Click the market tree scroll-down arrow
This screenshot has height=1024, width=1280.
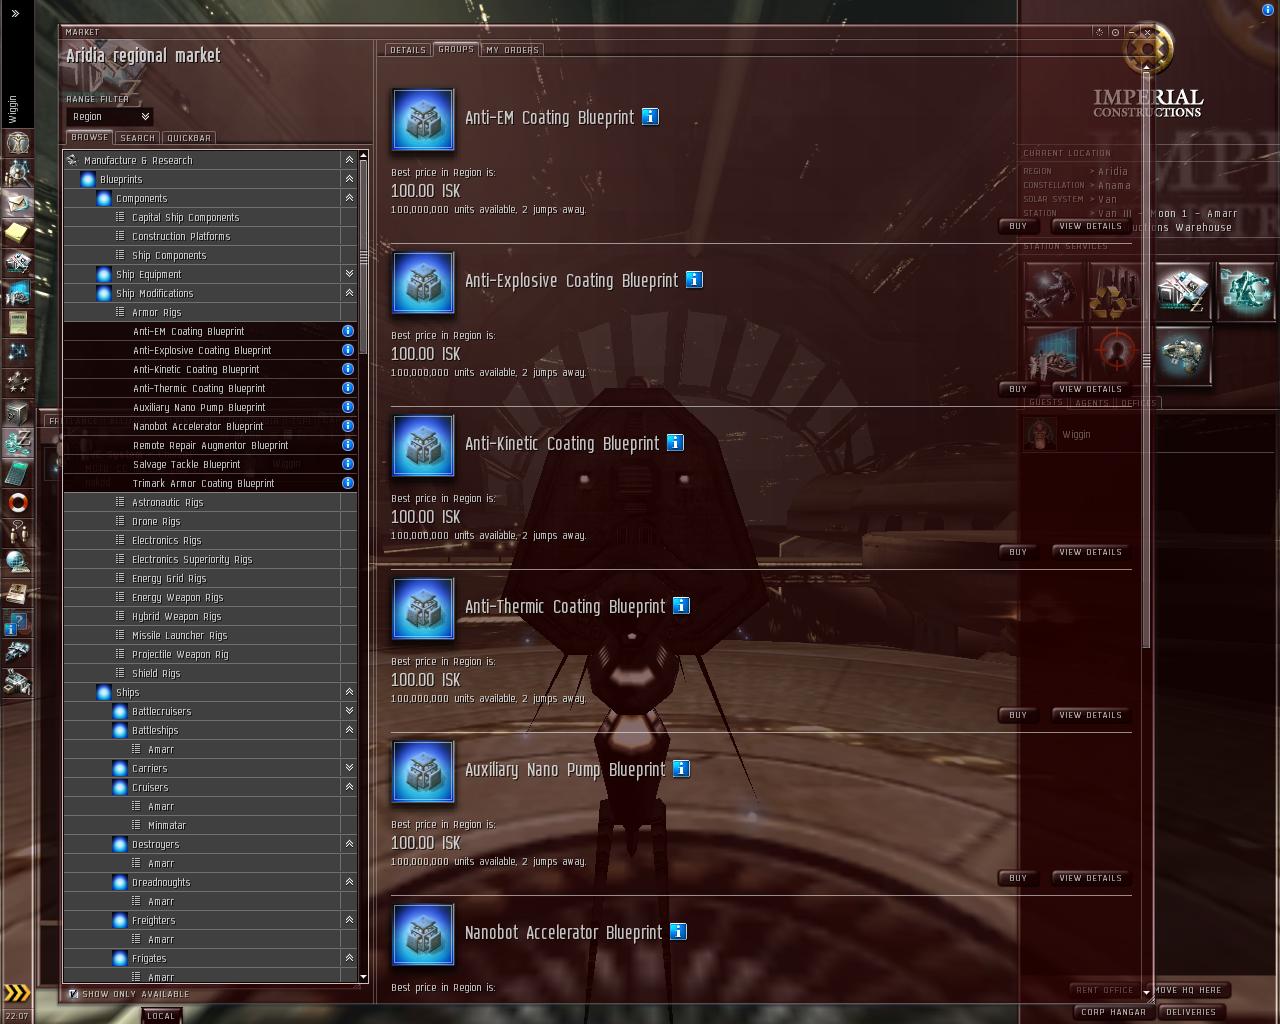(x=363, y=978)
